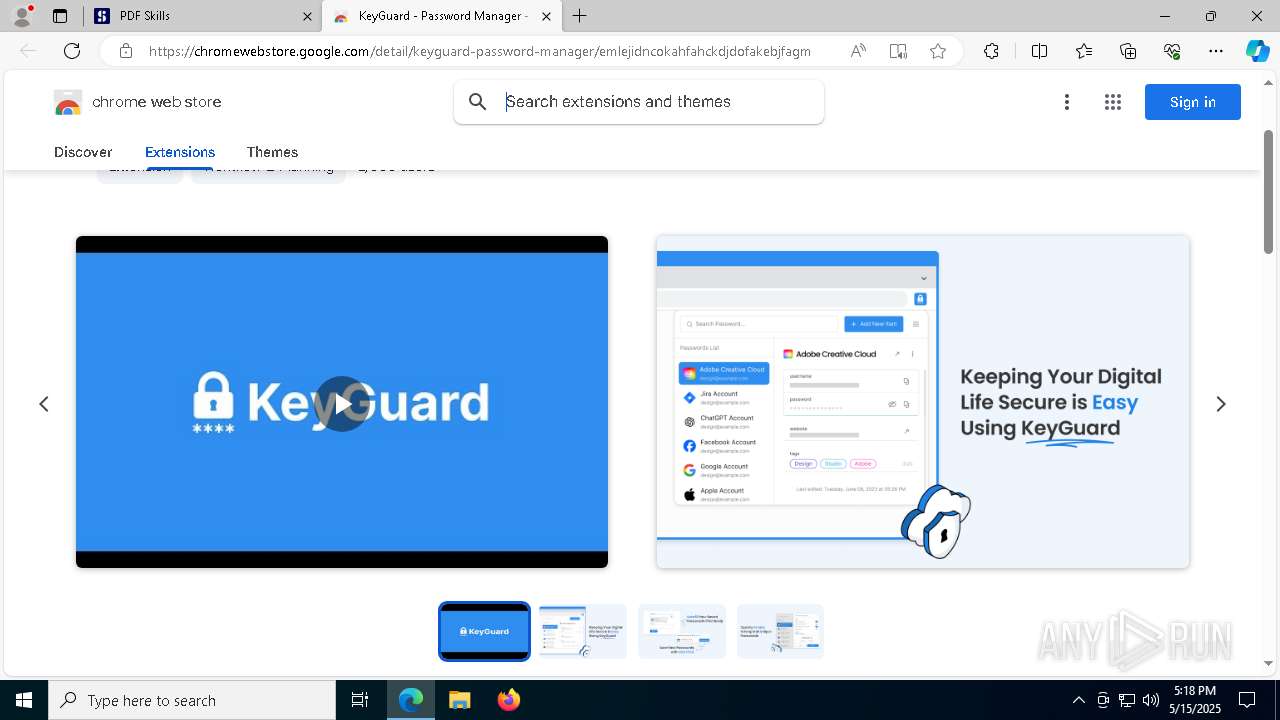Open Firefox from taskbar
The height and width of the screenshot is (720, 1280).
point(508,700)
